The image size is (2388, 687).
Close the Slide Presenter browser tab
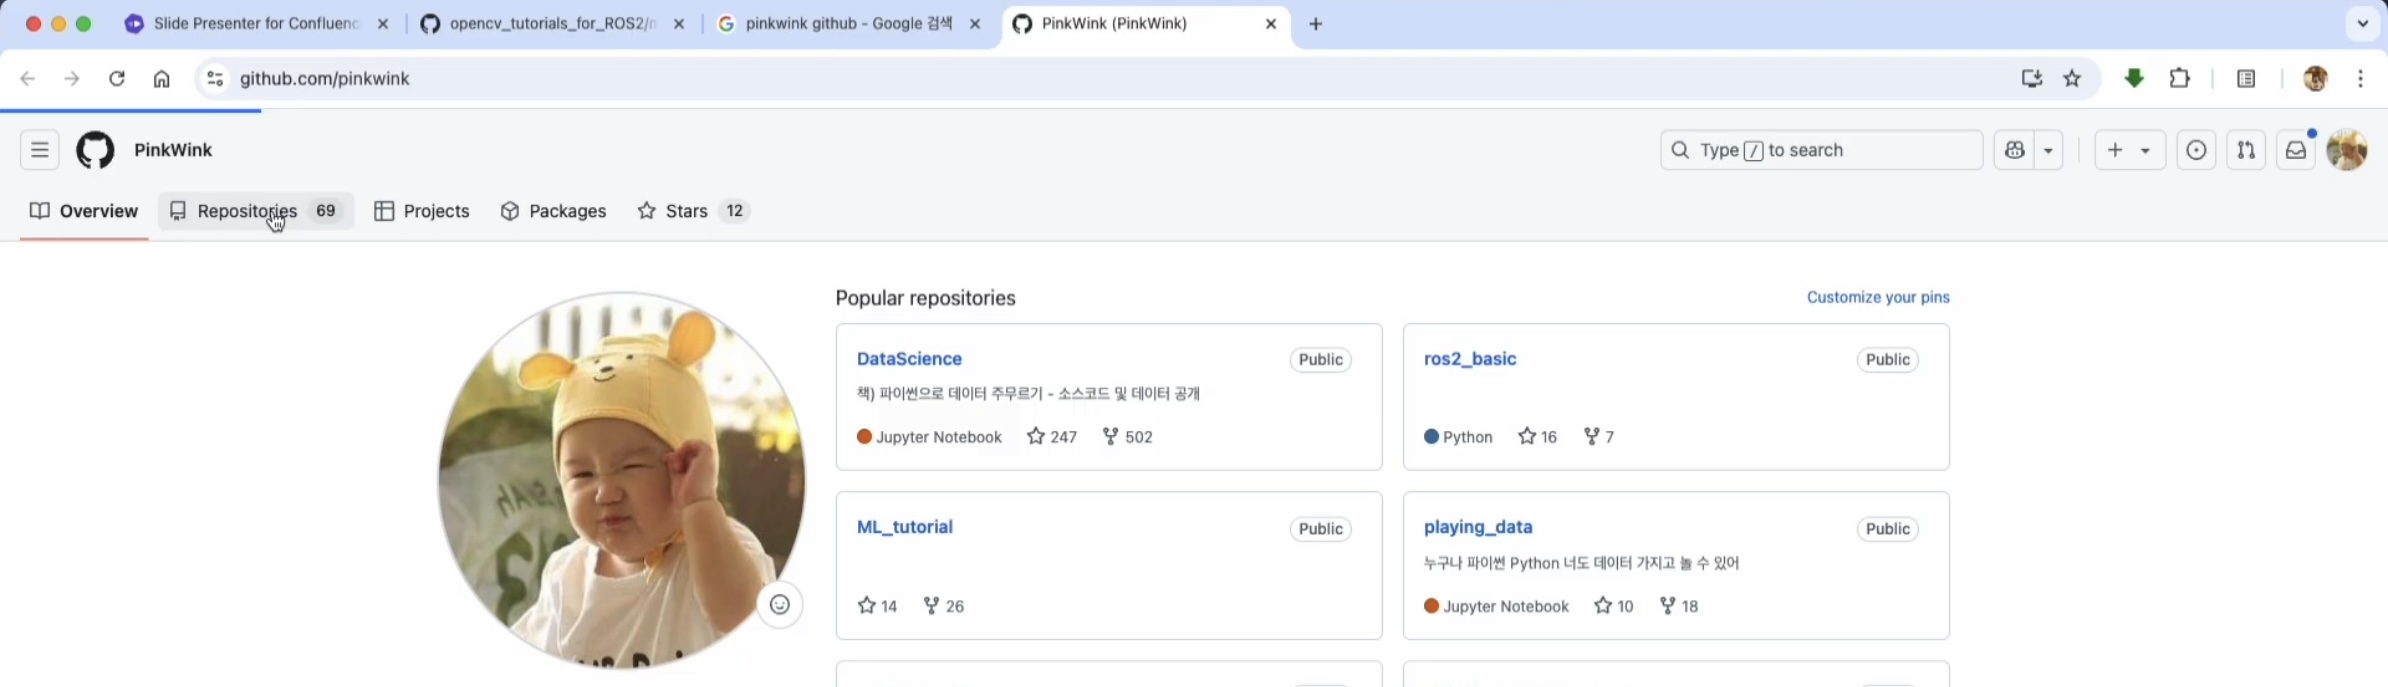click(x=382, y=24)
